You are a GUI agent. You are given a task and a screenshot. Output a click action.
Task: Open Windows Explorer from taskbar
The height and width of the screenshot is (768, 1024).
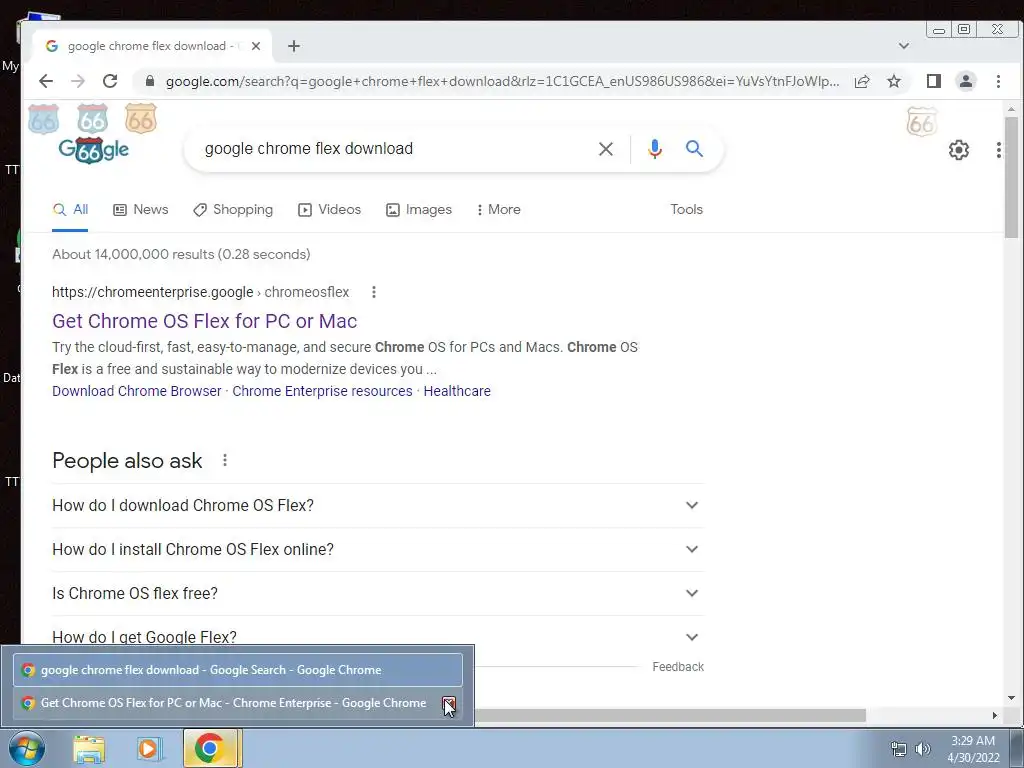point(89,748)
